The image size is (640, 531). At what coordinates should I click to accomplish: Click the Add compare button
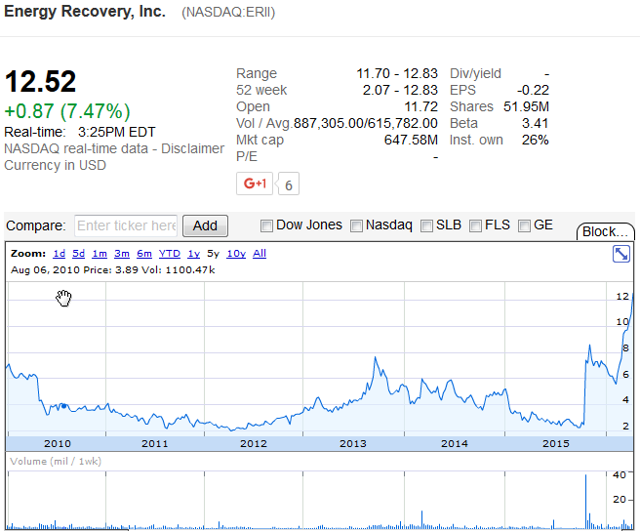[205, 226]
